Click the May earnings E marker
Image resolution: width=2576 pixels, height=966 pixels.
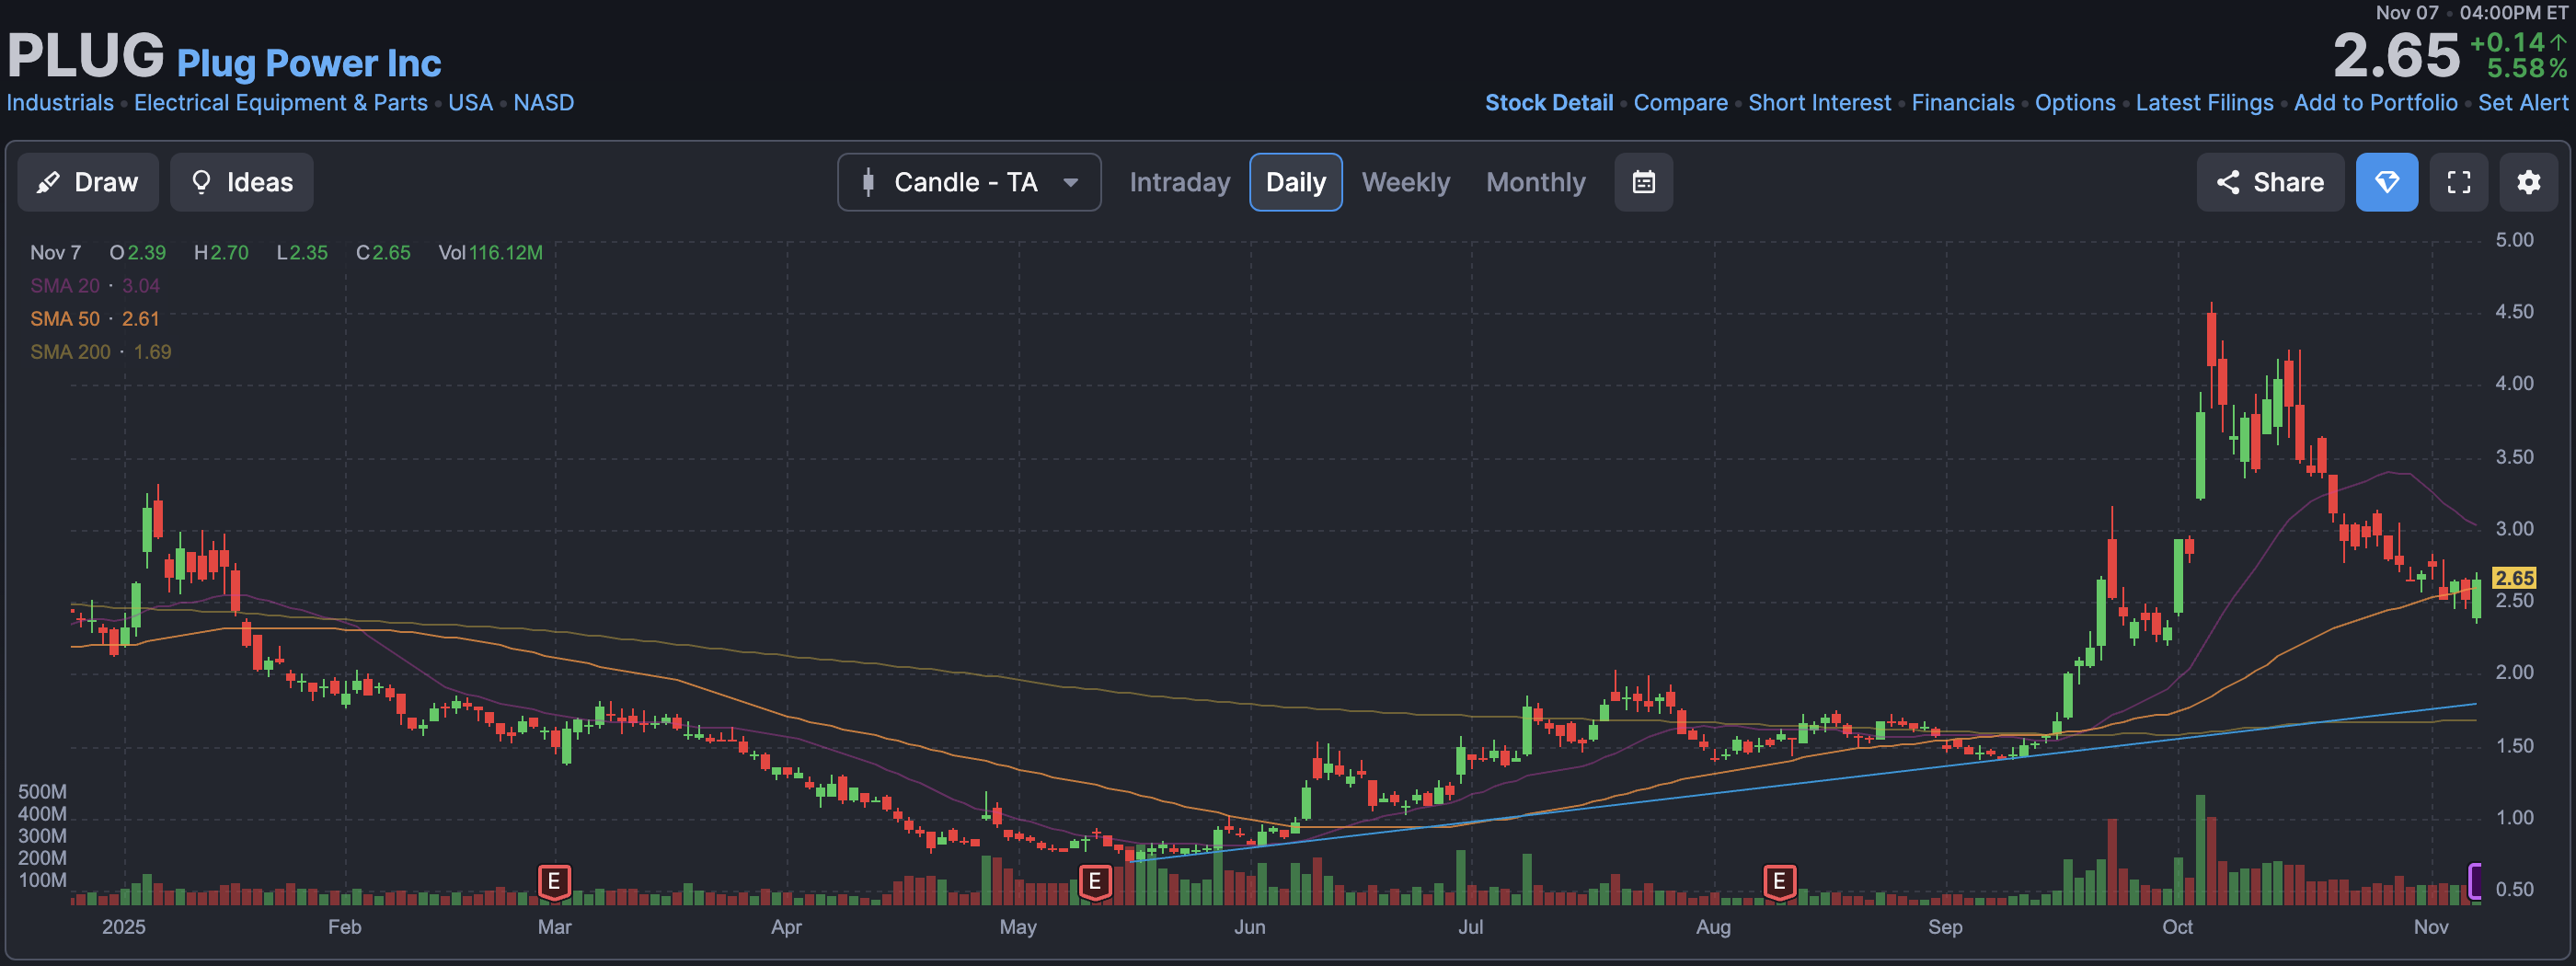1095,882
